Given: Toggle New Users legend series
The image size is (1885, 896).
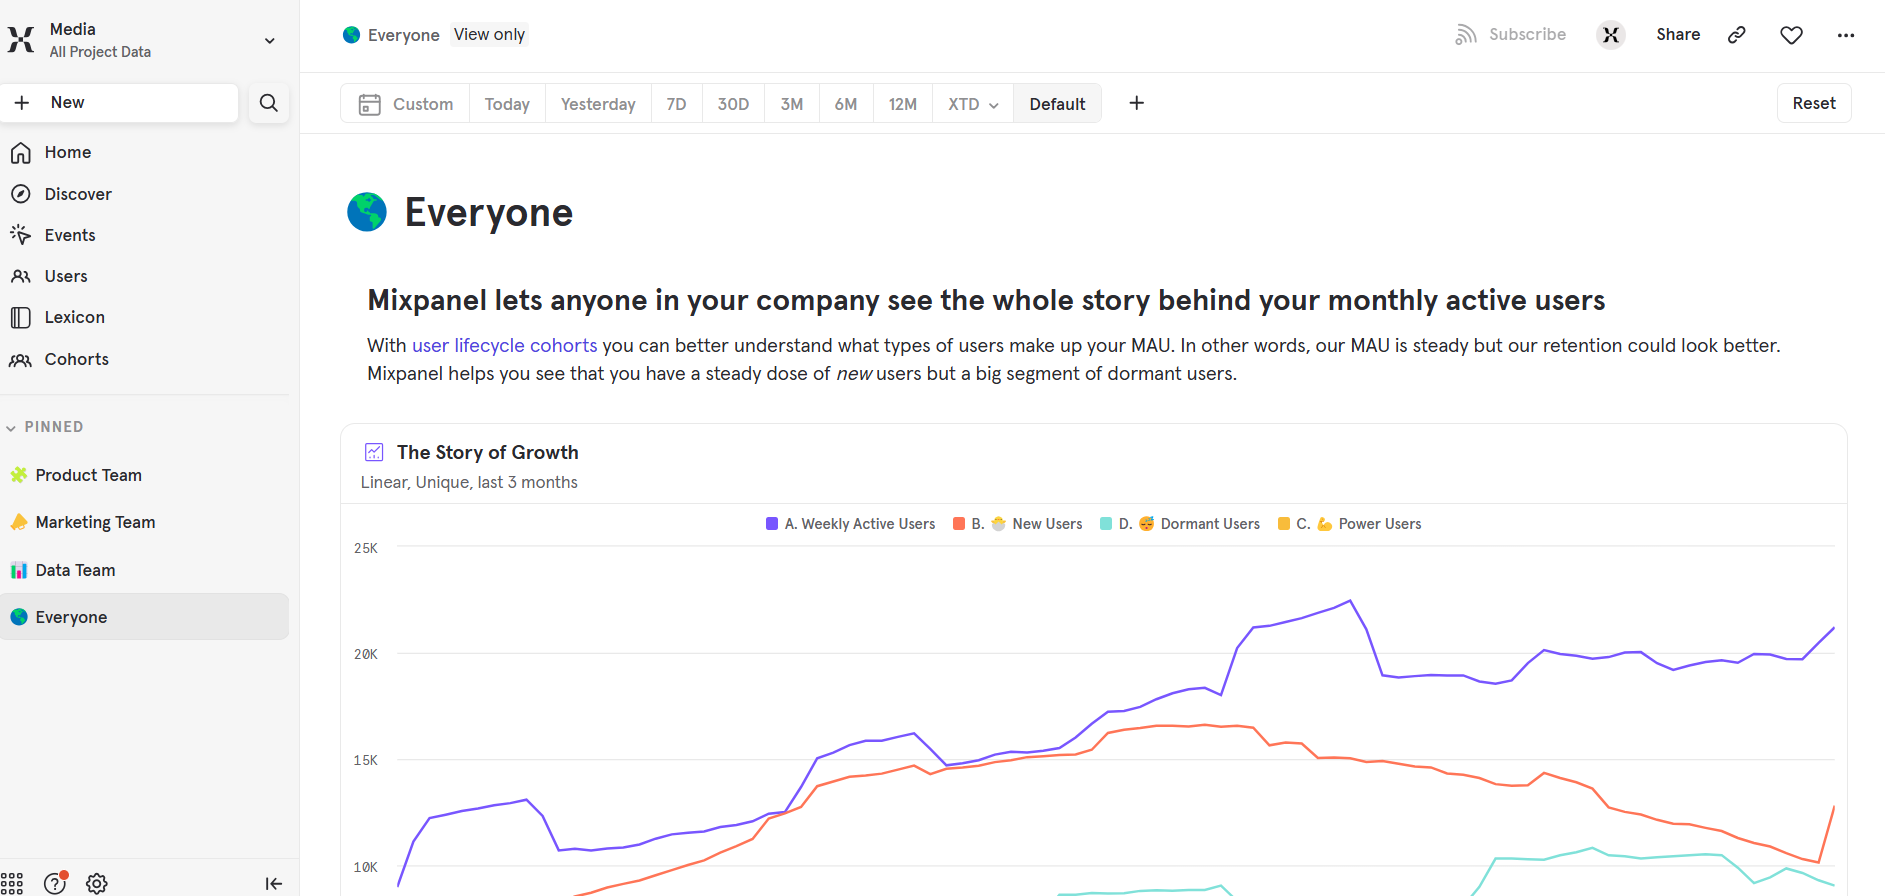Looking at the screenshot, I should click(x=1017, y=524).
